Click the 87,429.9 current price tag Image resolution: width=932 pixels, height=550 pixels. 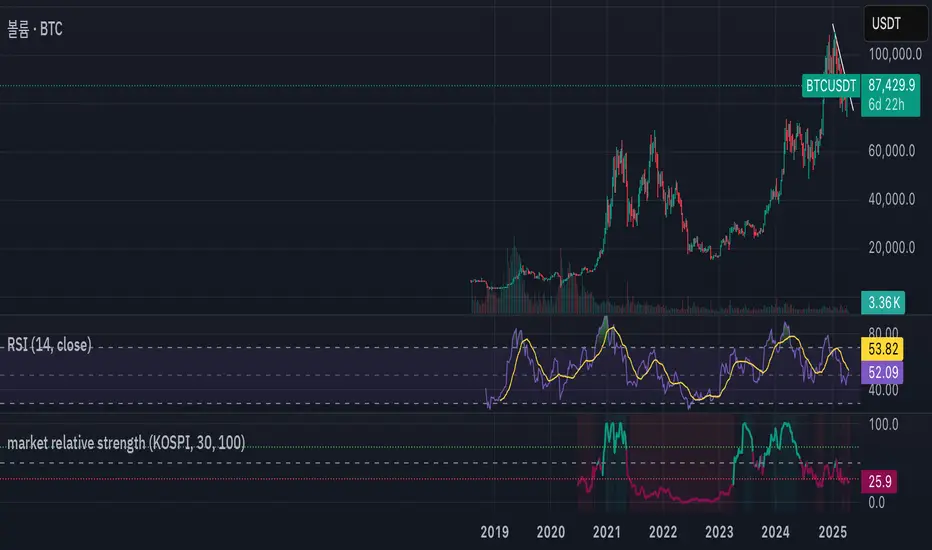coord(891,85)
